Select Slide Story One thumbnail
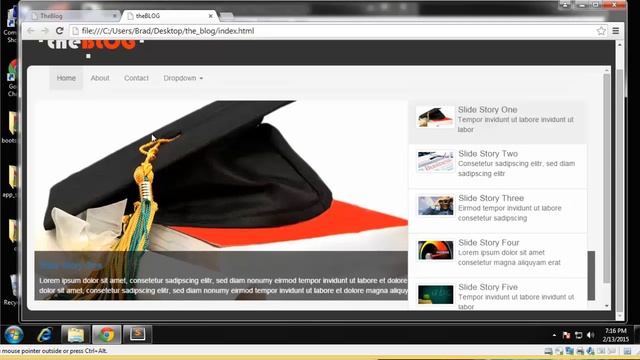 pyautogui.click(x=435, y=117)
